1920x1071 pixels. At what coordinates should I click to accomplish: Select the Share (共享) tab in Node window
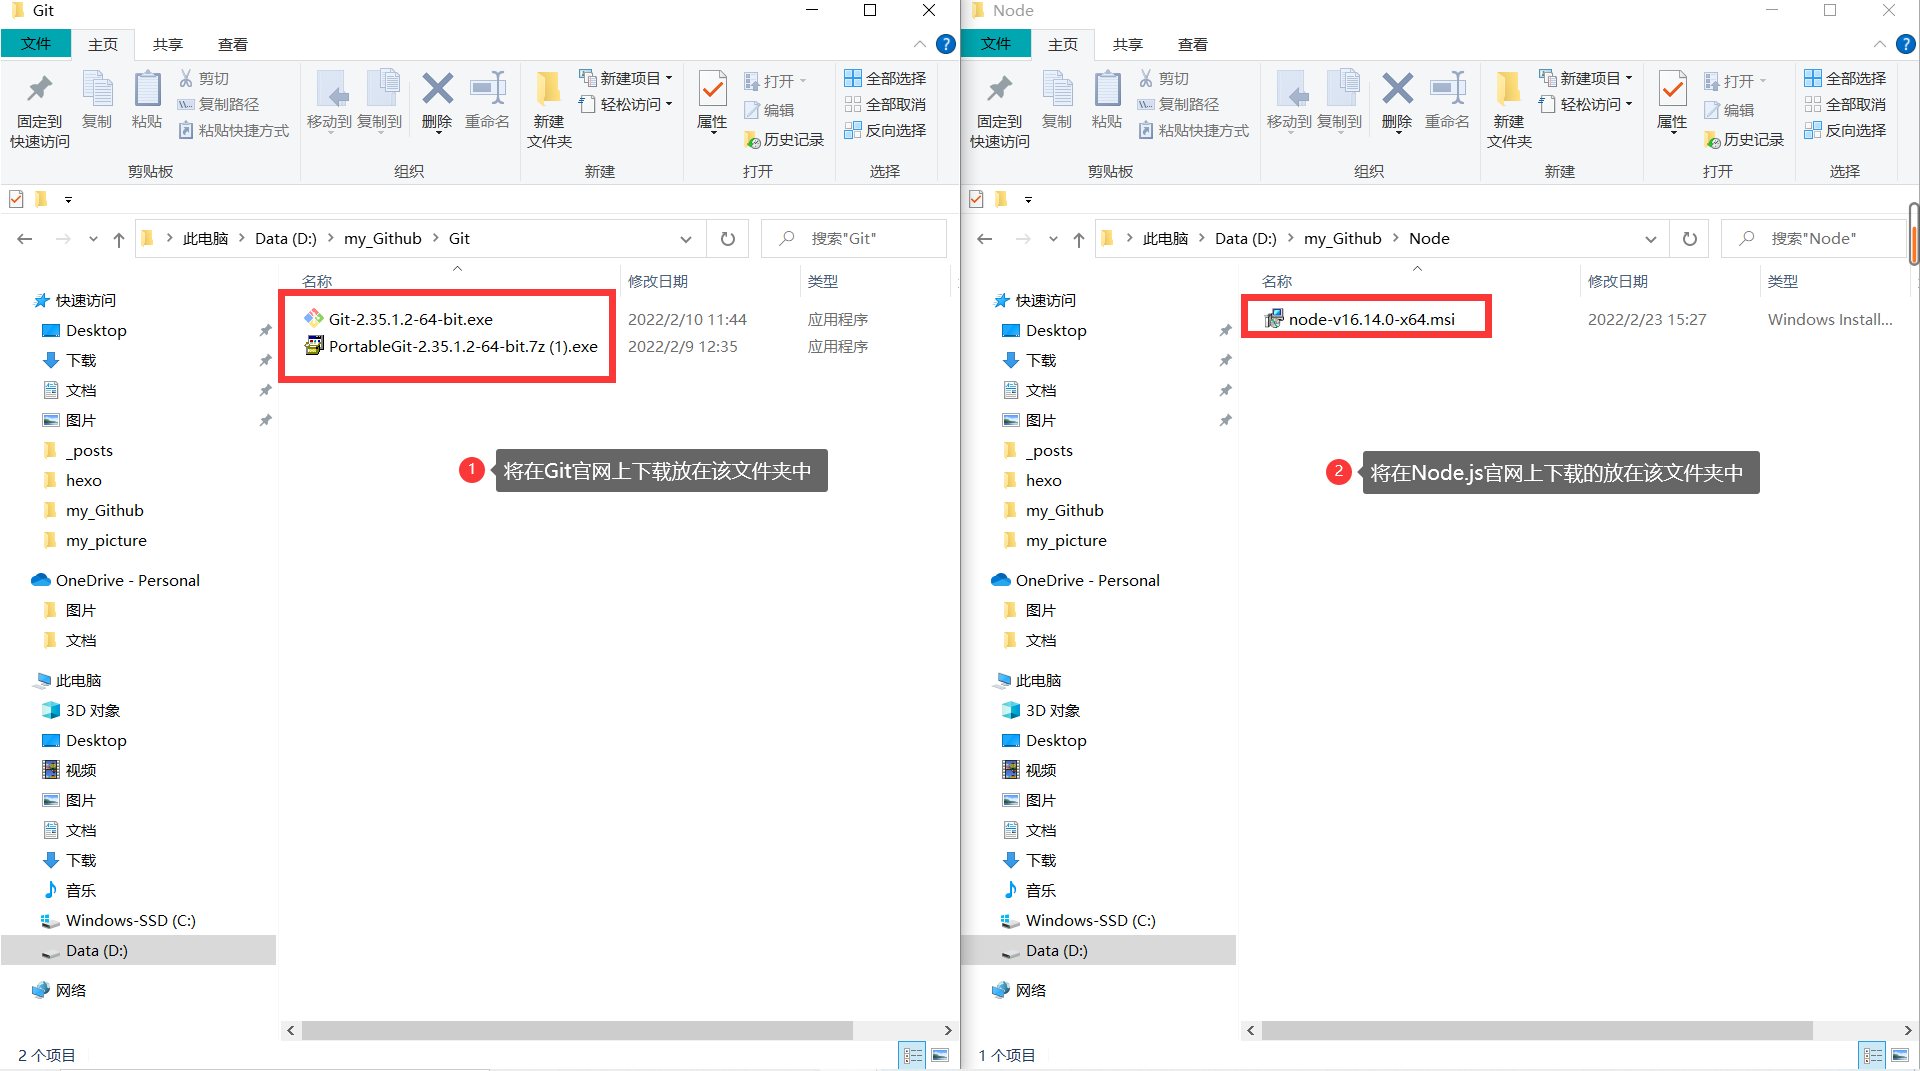click(1128, 44)
